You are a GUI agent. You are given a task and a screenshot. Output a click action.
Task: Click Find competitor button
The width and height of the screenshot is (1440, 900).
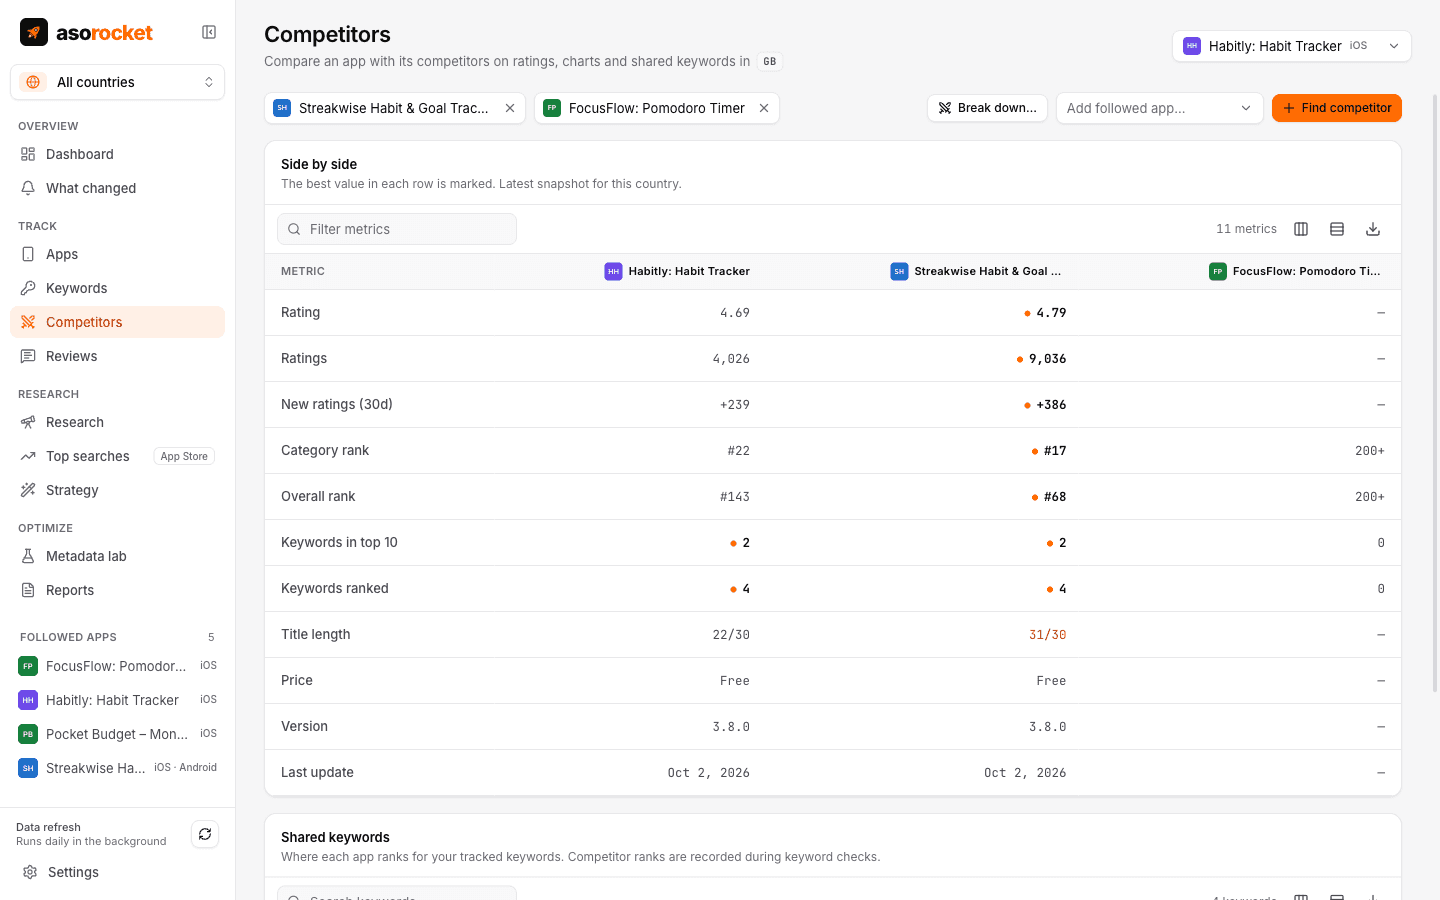[1336, 108]
